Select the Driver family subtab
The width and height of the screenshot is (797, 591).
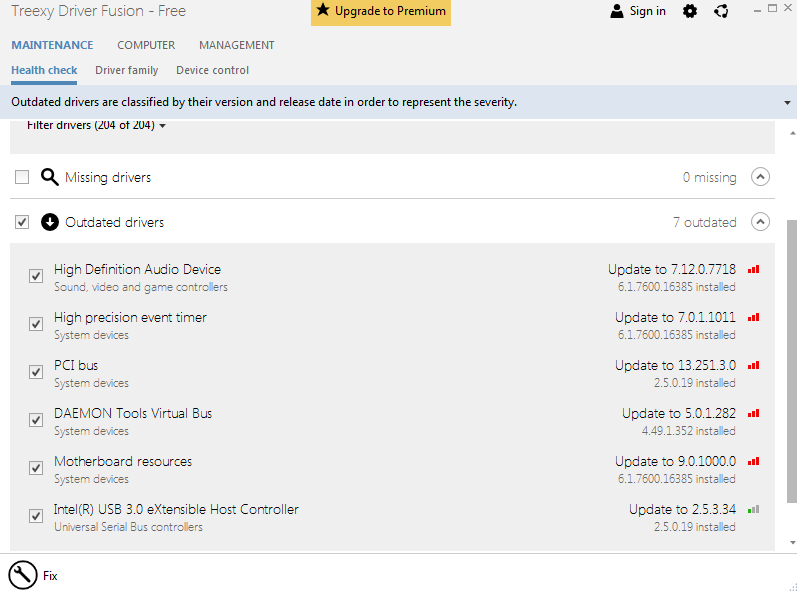coord(127,70)
